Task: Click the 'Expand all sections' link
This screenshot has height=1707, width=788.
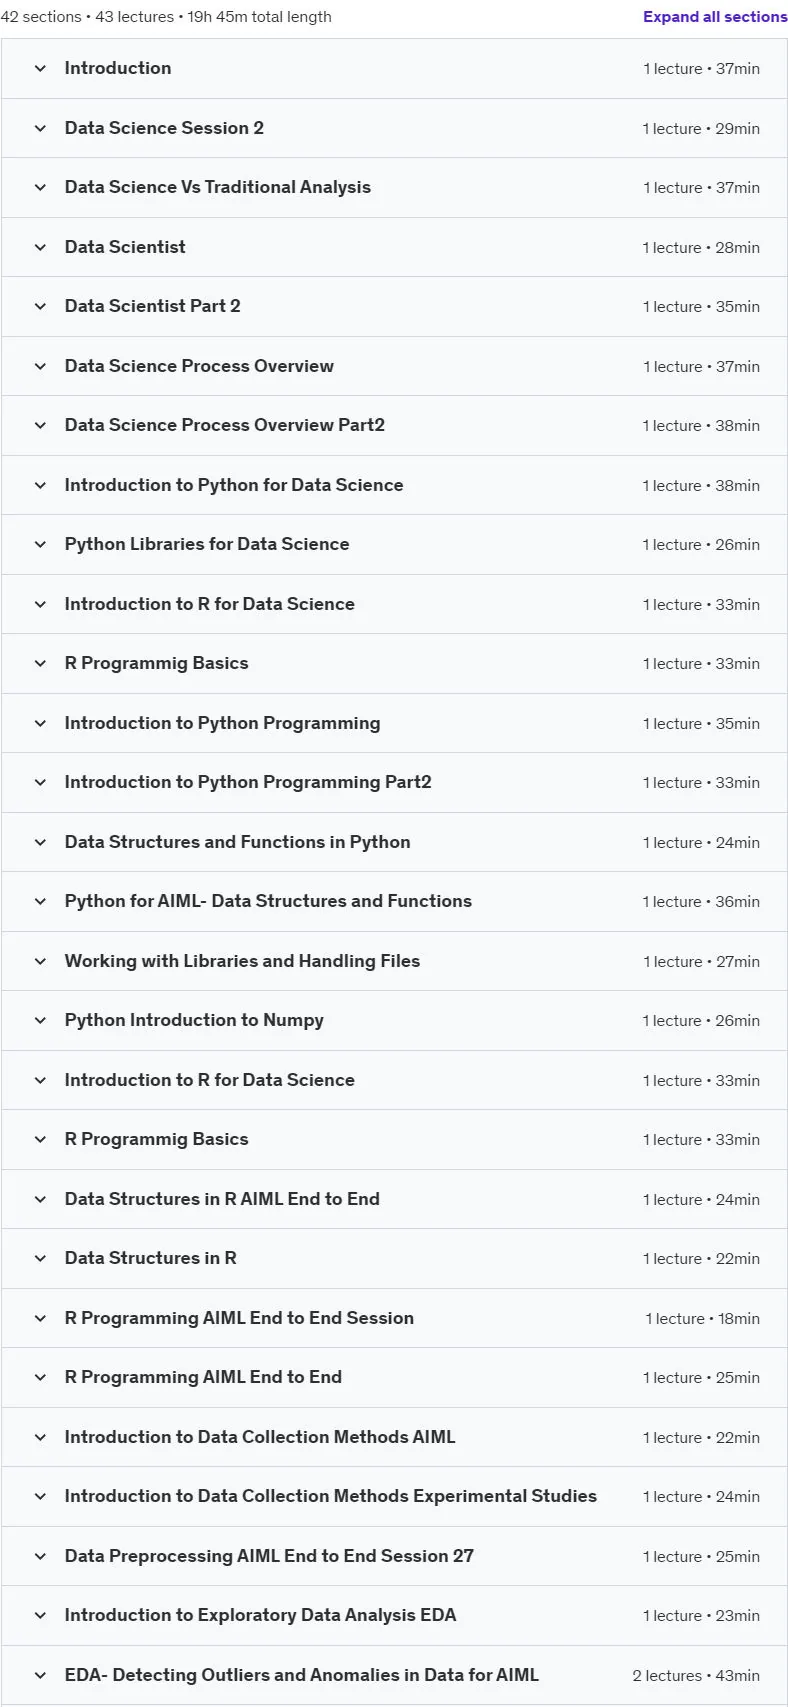Action: tap(715, 17)
